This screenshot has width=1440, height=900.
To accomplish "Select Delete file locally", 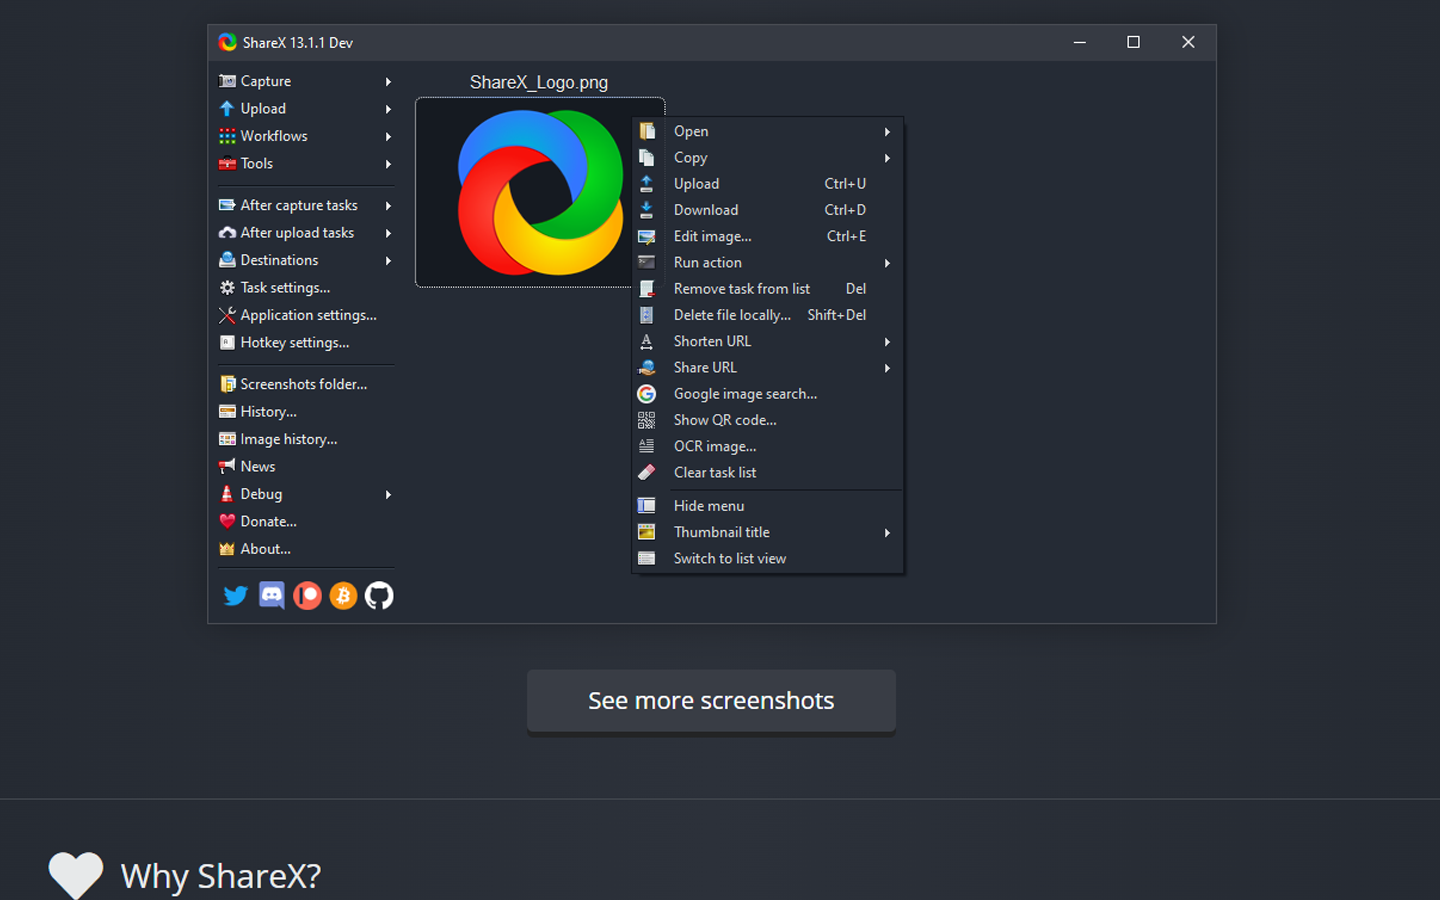I will [x=767, y=314].
